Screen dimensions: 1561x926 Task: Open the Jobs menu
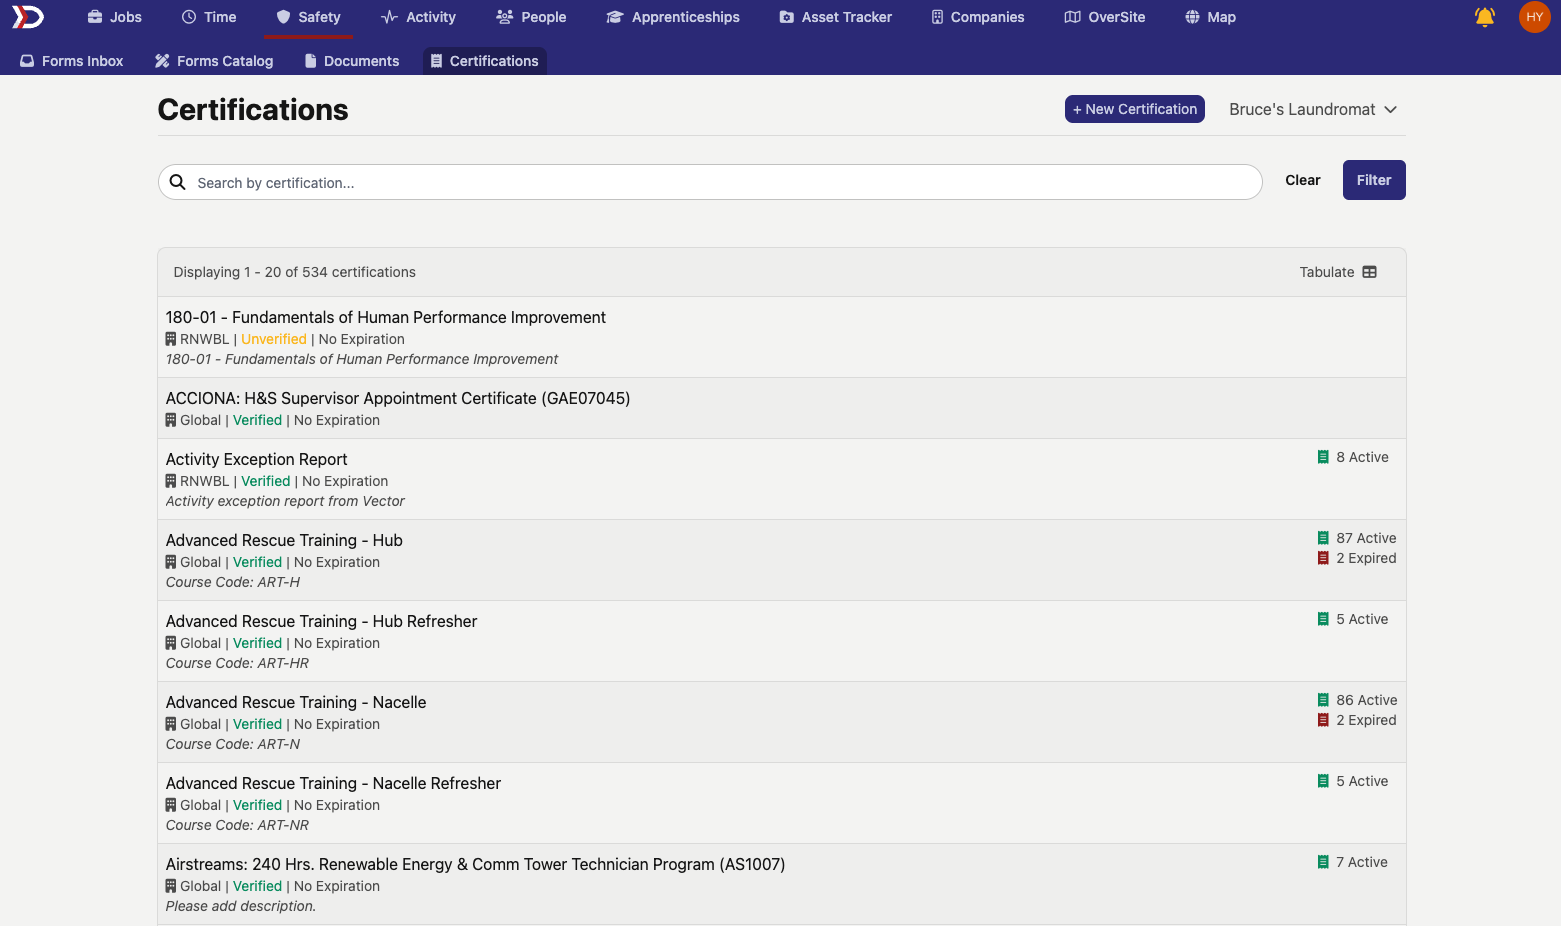click(x=115, y=17)
